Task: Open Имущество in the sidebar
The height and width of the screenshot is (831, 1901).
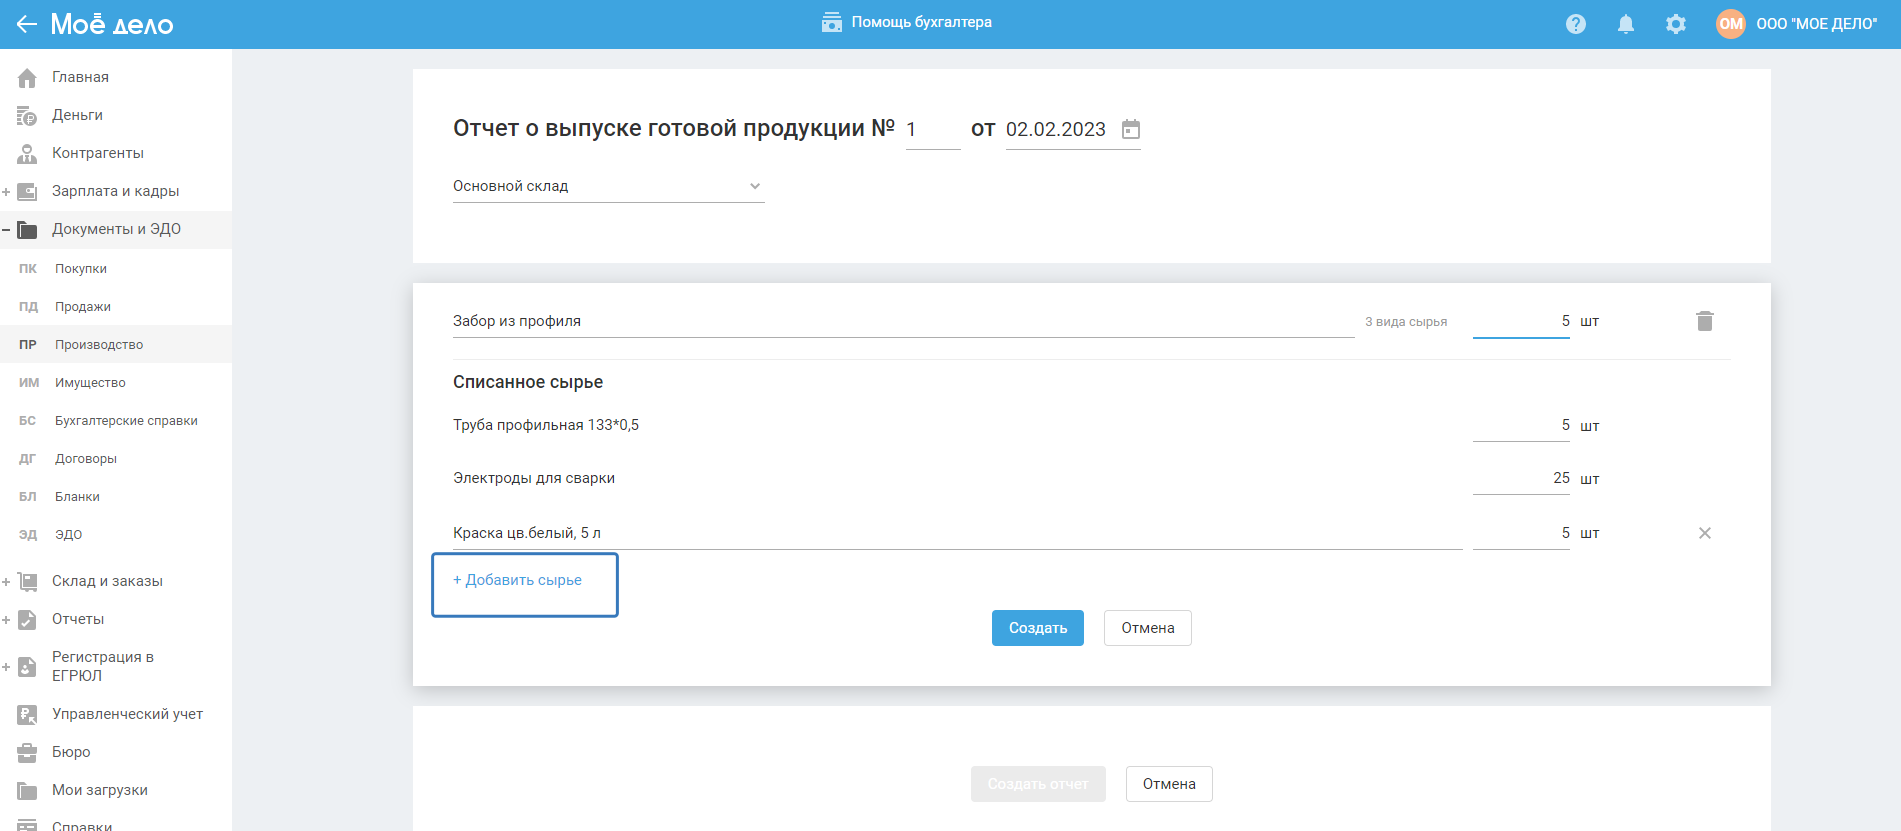Action: pos(116,382)
